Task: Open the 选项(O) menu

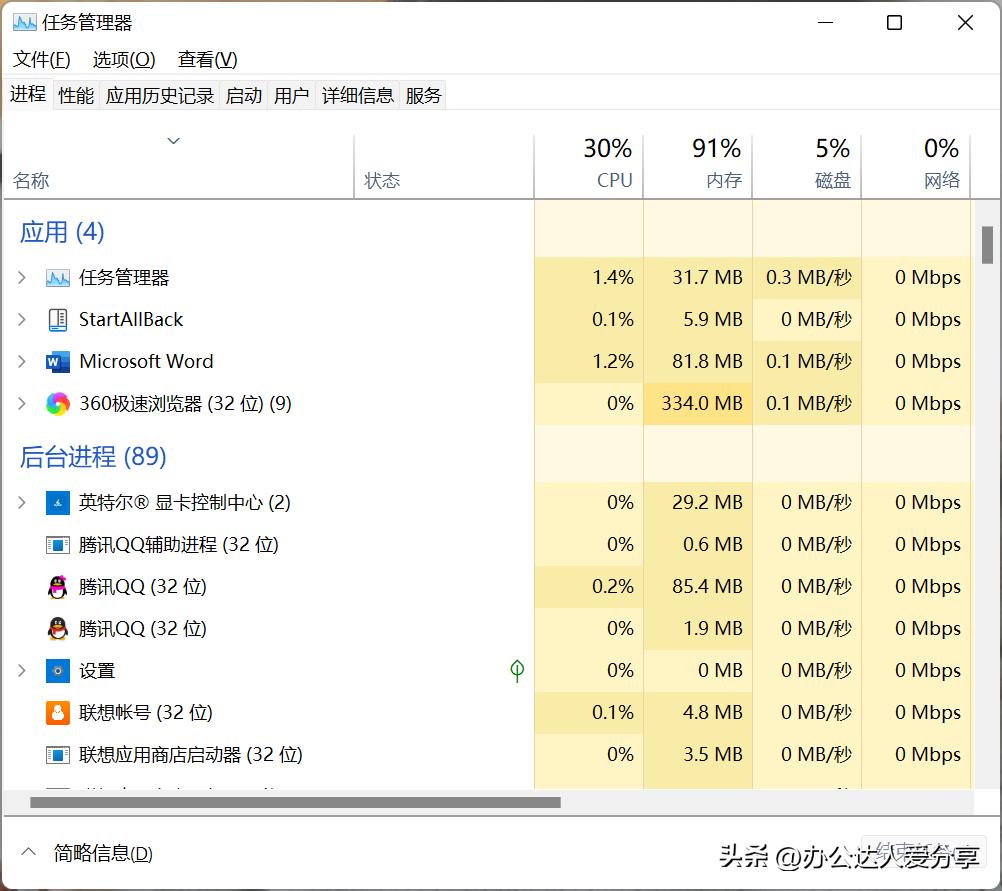Action: pos(123,59)
